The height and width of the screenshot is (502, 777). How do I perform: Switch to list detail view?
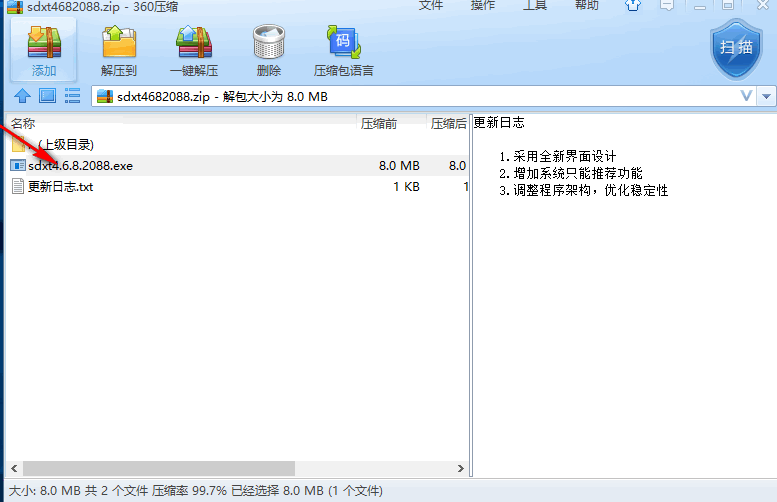coord(72,96)
